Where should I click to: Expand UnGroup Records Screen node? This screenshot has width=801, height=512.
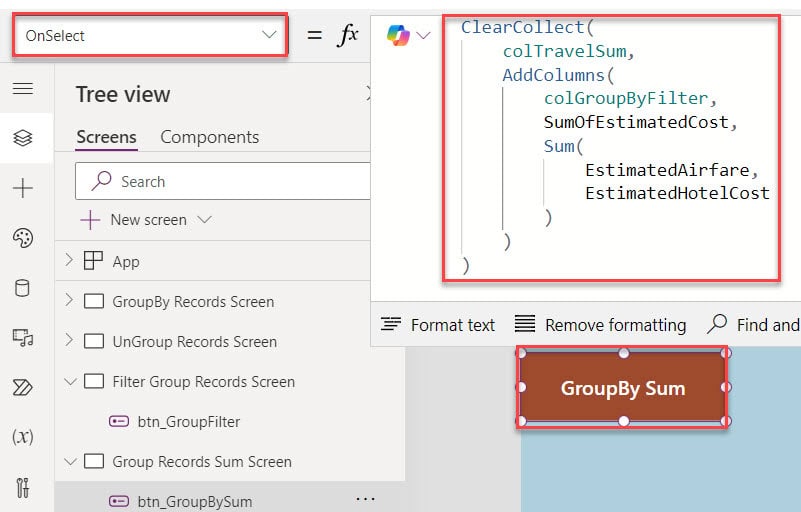point(69,340)
